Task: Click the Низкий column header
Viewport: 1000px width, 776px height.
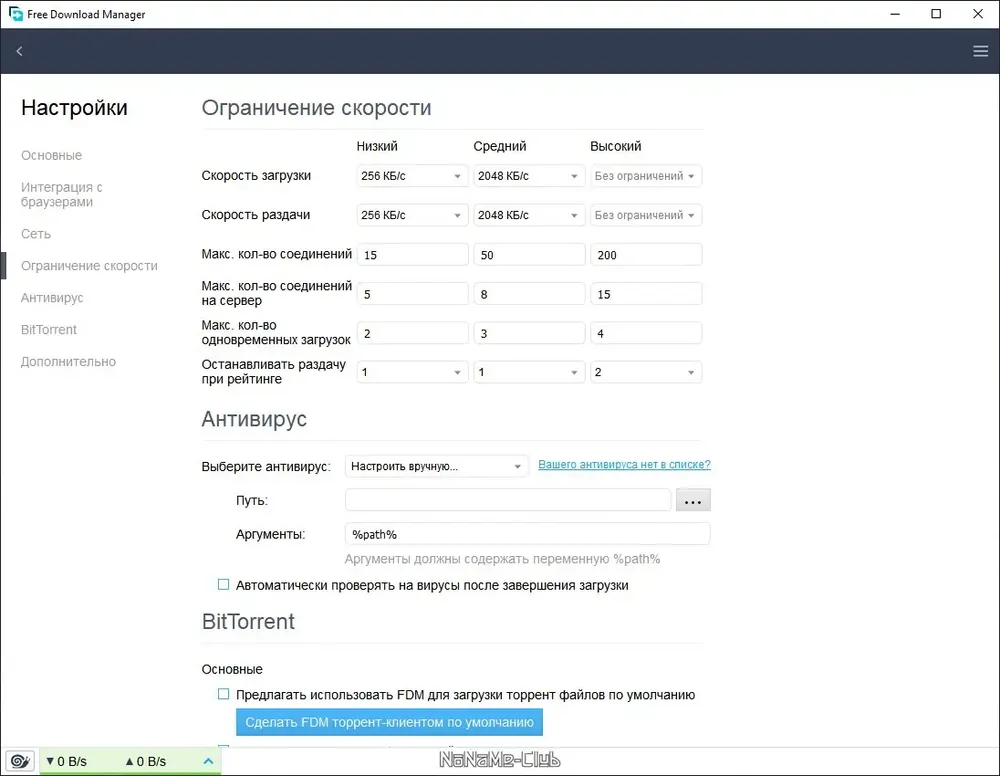Action: click(377, 147)
